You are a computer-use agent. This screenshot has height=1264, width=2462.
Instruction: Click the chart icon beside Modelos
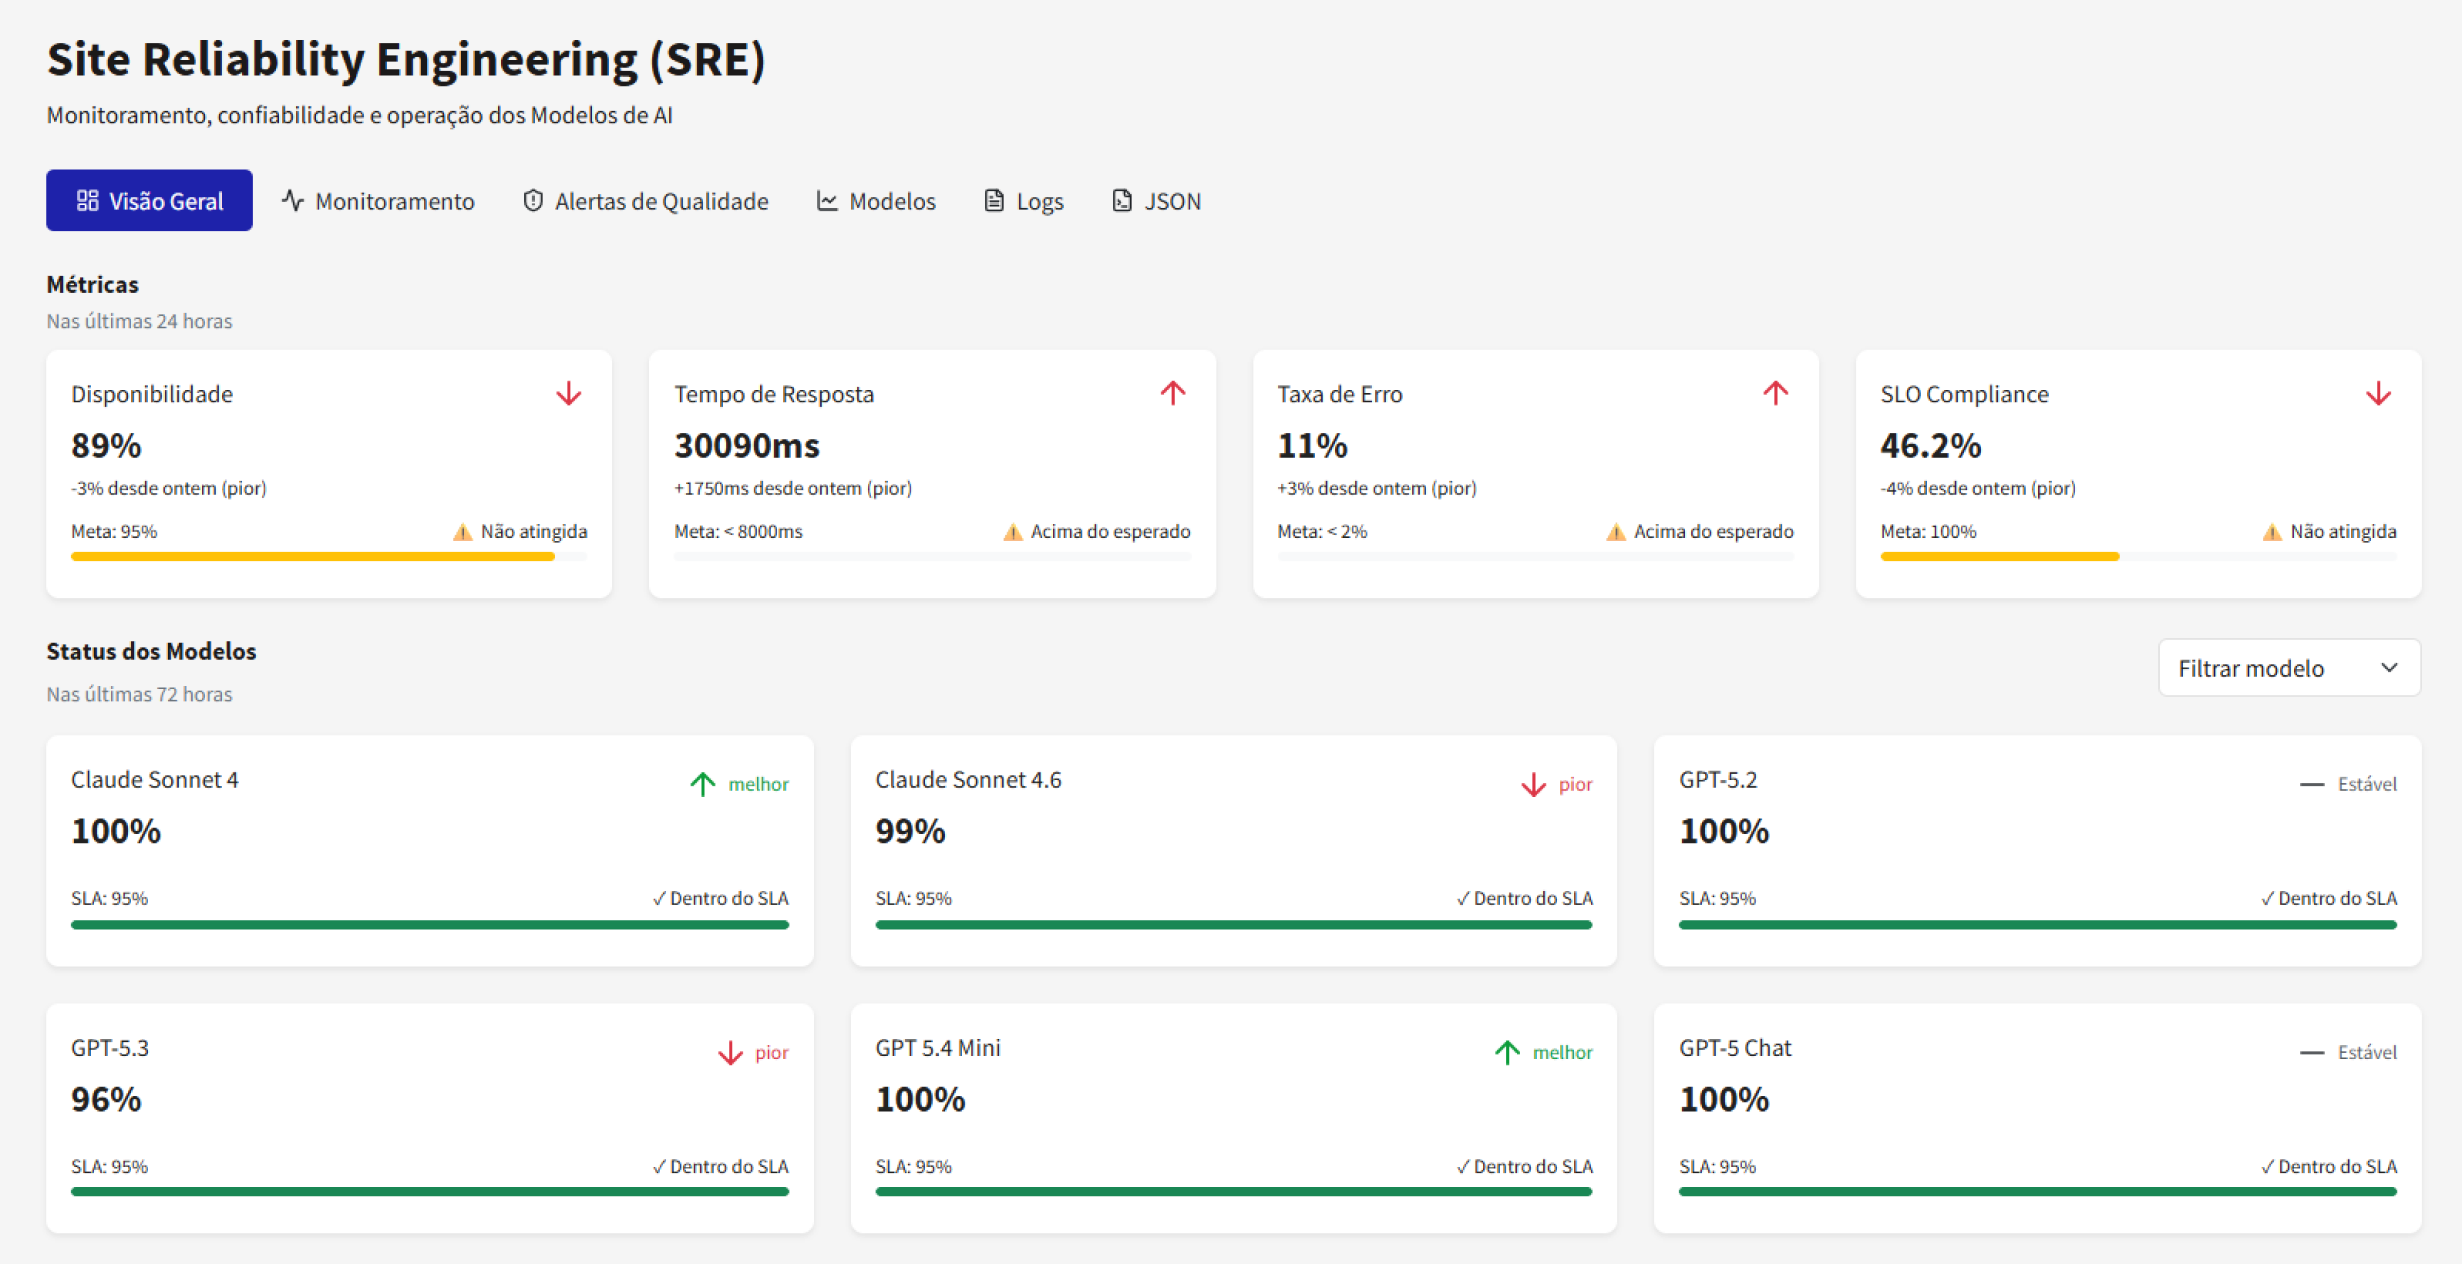click(827, 201)
